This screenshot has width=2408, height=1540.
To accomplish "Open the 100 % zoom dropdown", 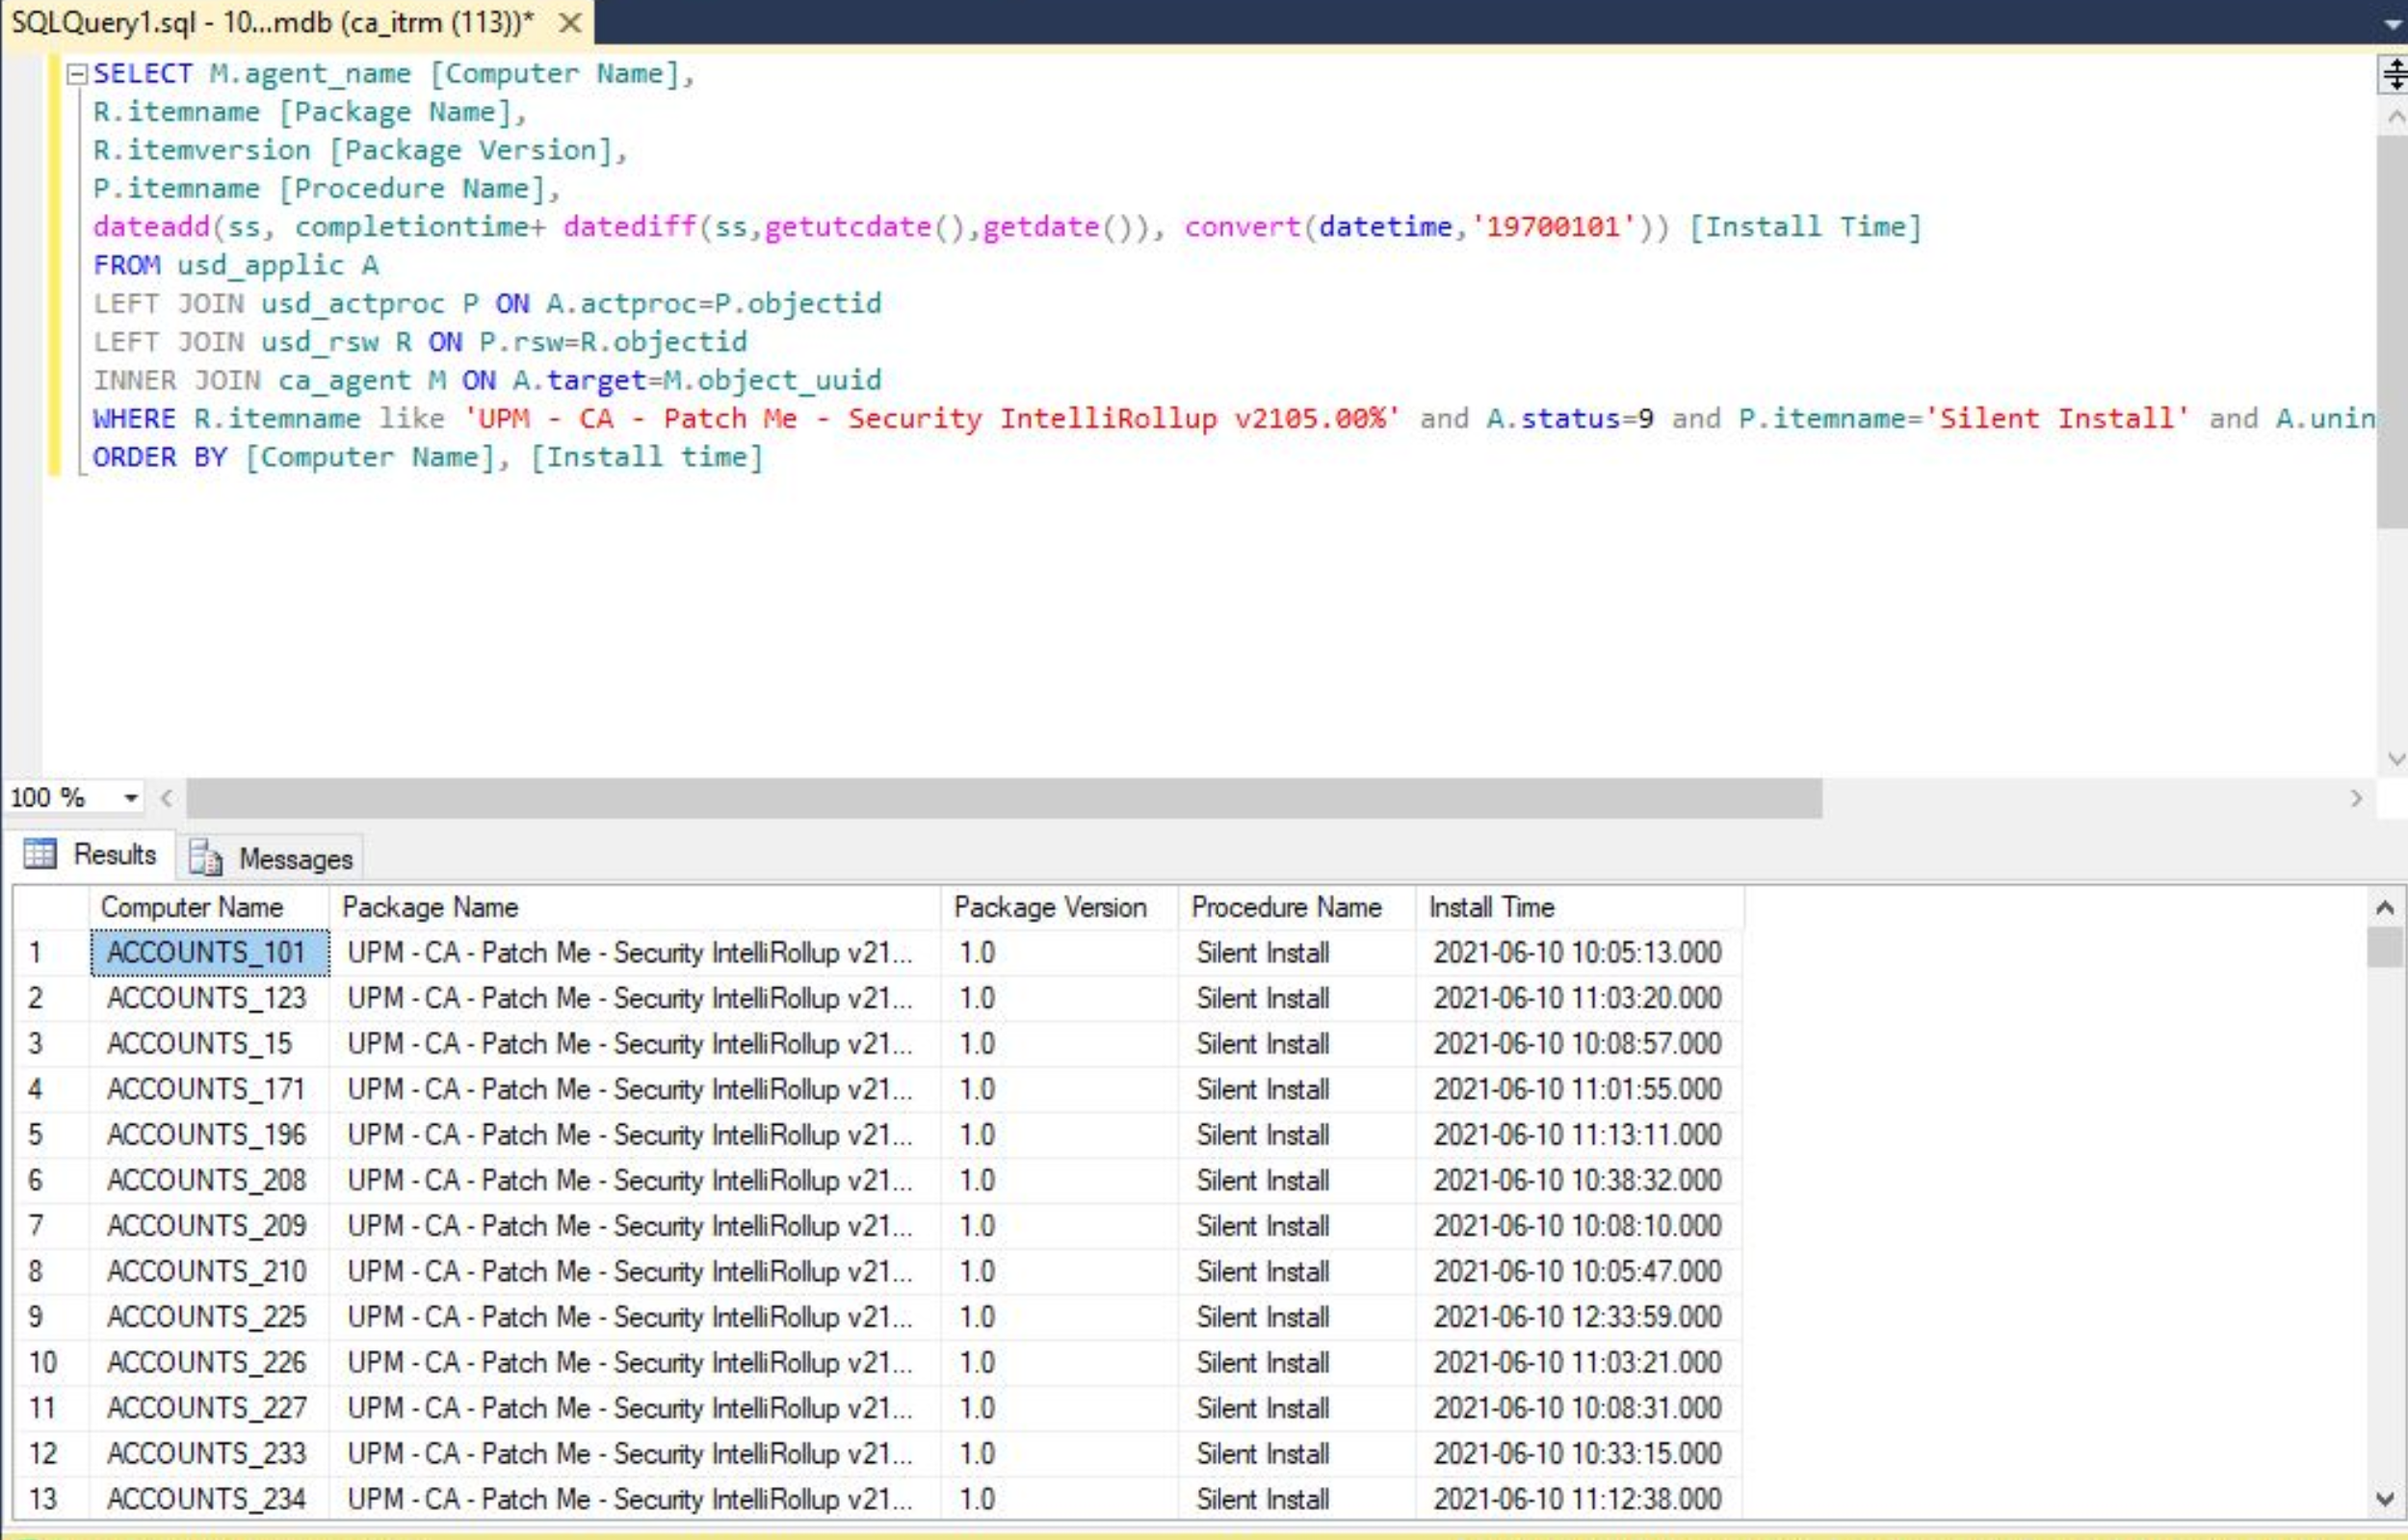I will pos(130,797).
